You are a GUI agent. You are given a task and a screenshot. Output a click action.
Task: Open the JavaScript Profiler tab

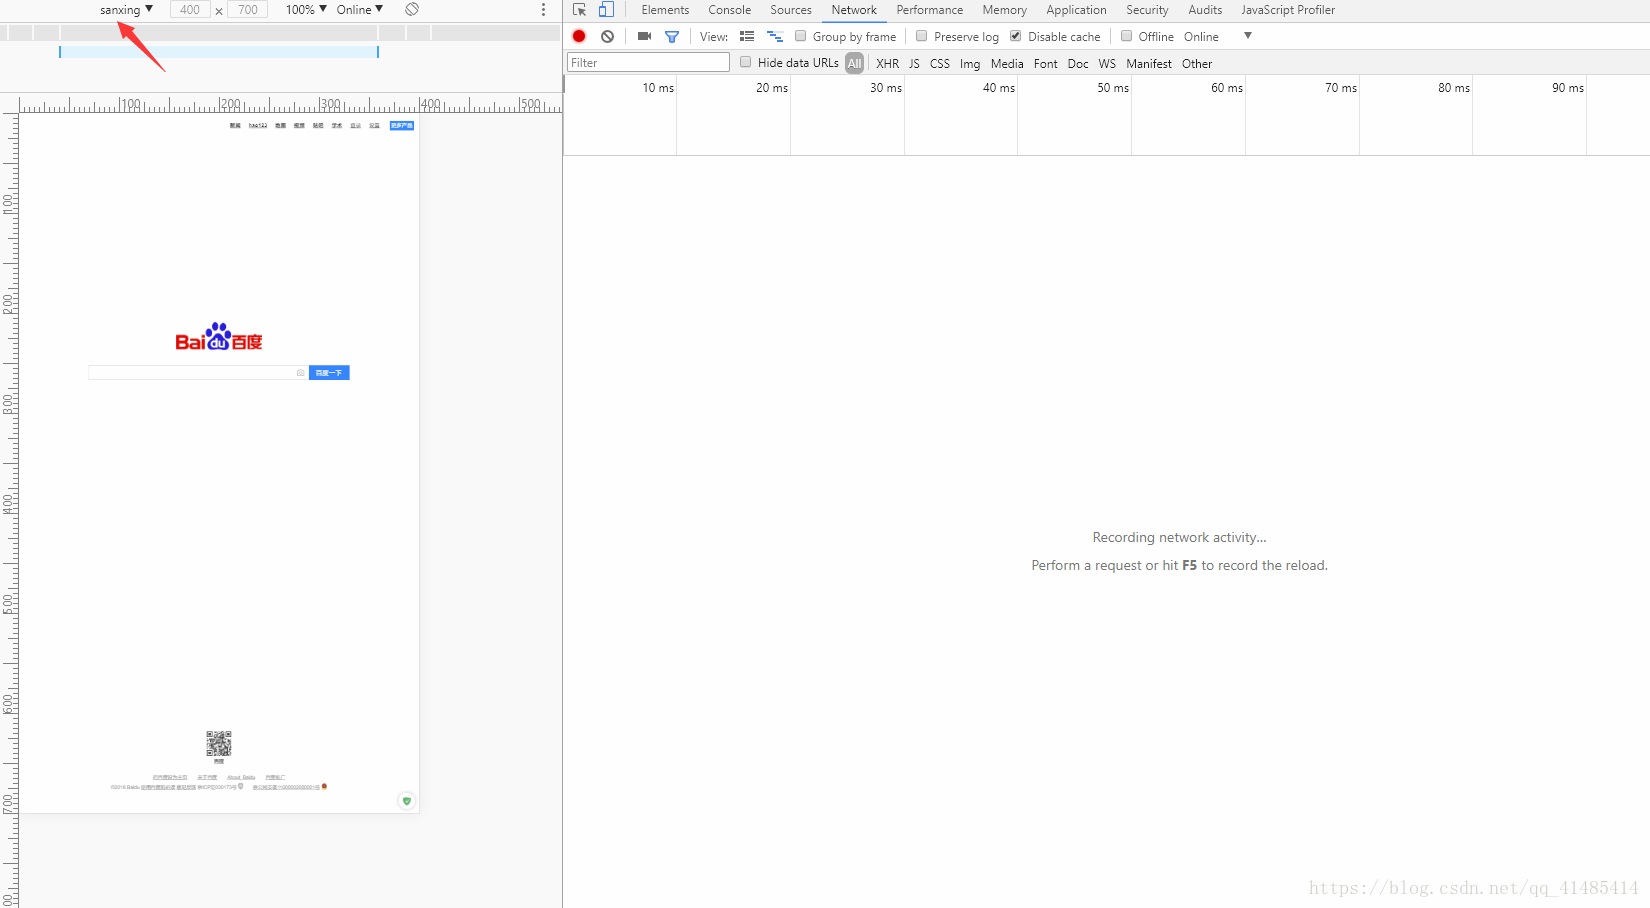click(x=1288, y=10)
